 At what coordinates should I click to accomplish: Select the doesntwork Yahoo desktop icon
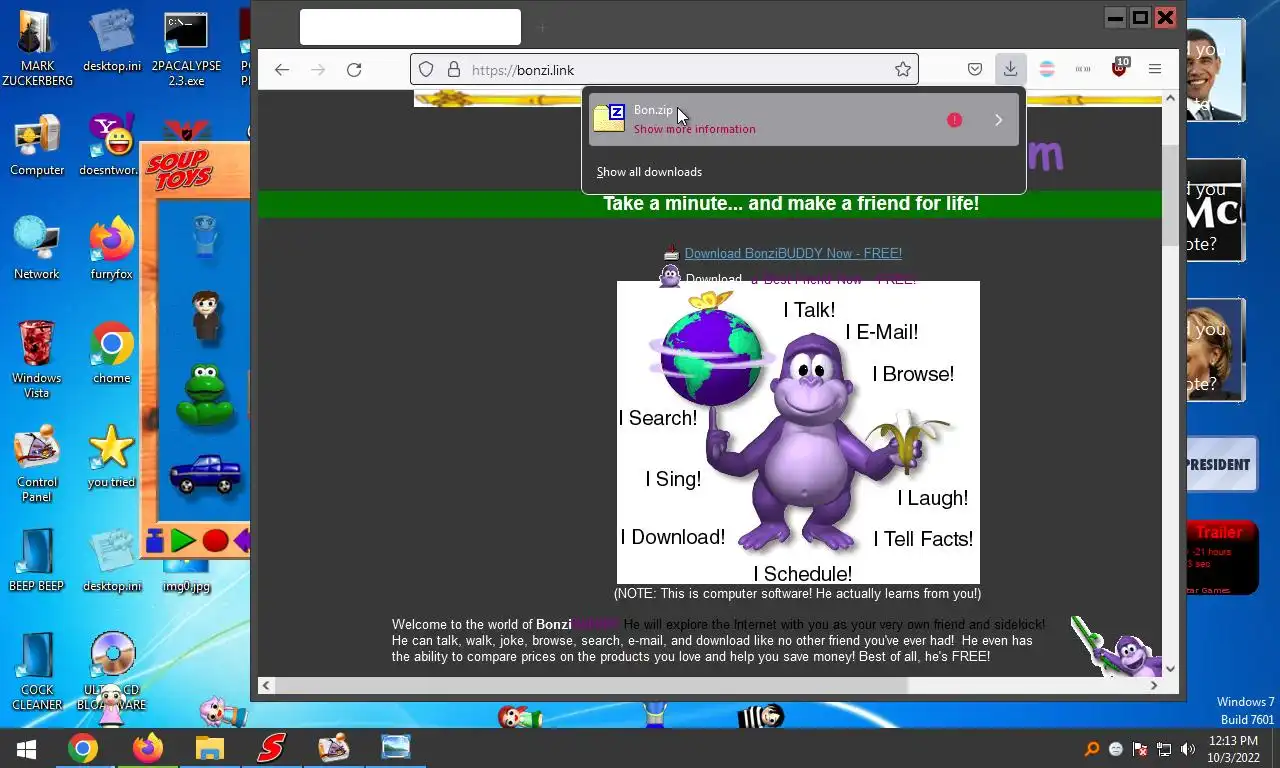tap(111, 146)
